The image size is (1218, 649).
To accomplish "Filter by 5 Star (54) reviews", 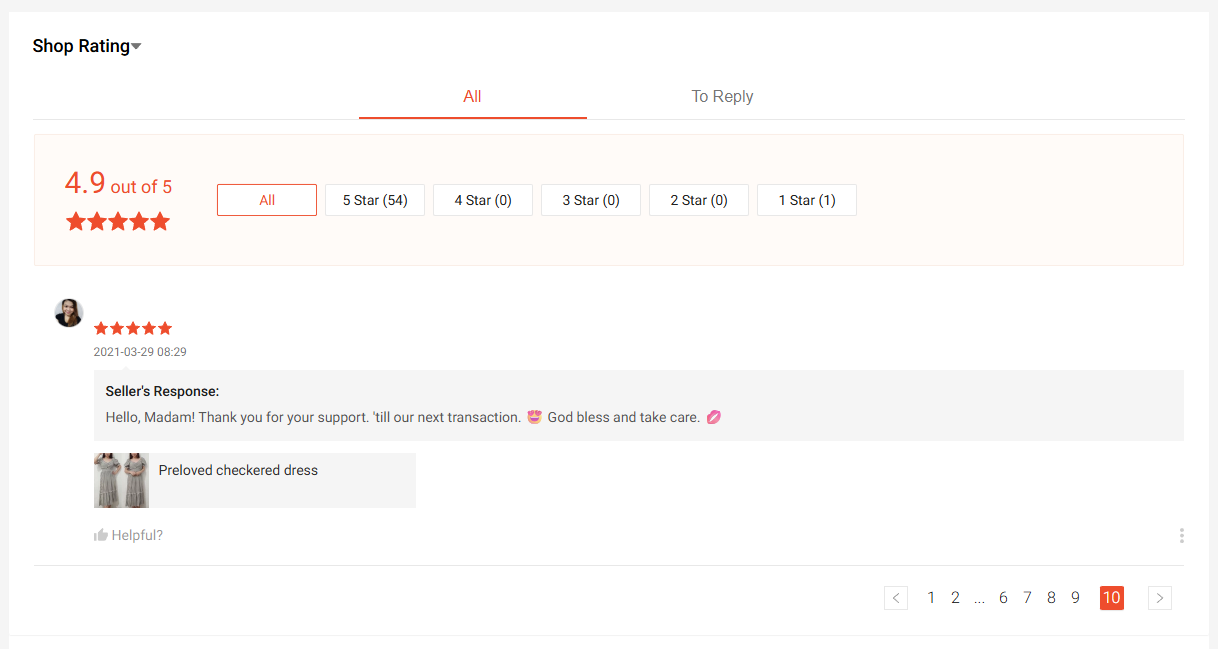I will point(375,200).
